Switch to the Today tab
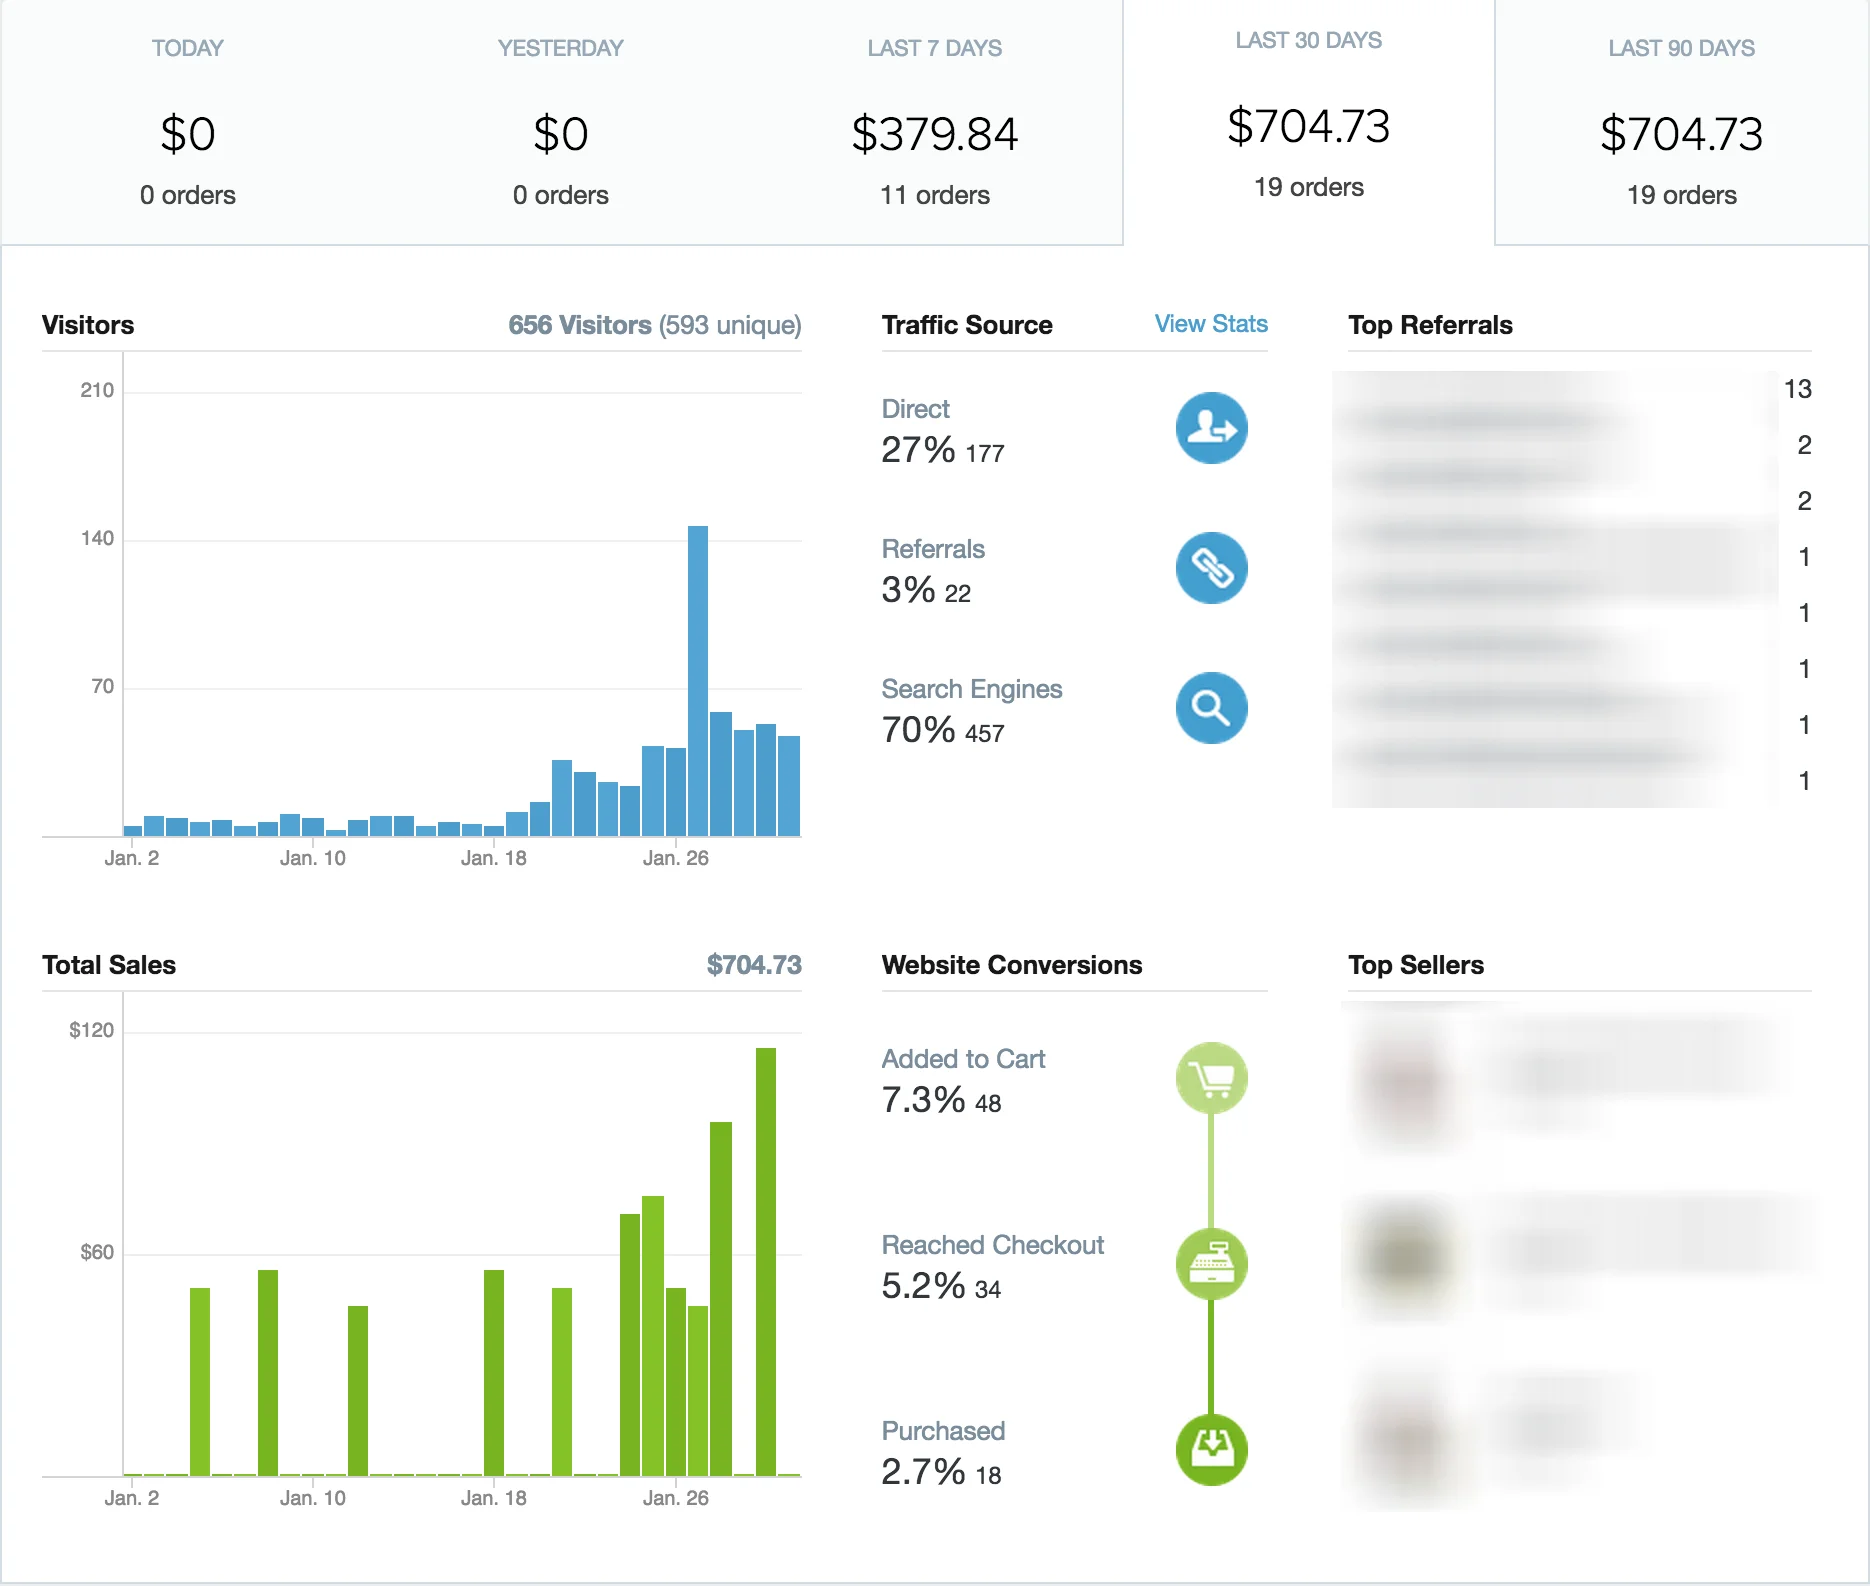The height and width of the screenshot is (1586, 1870). (188, 122)
